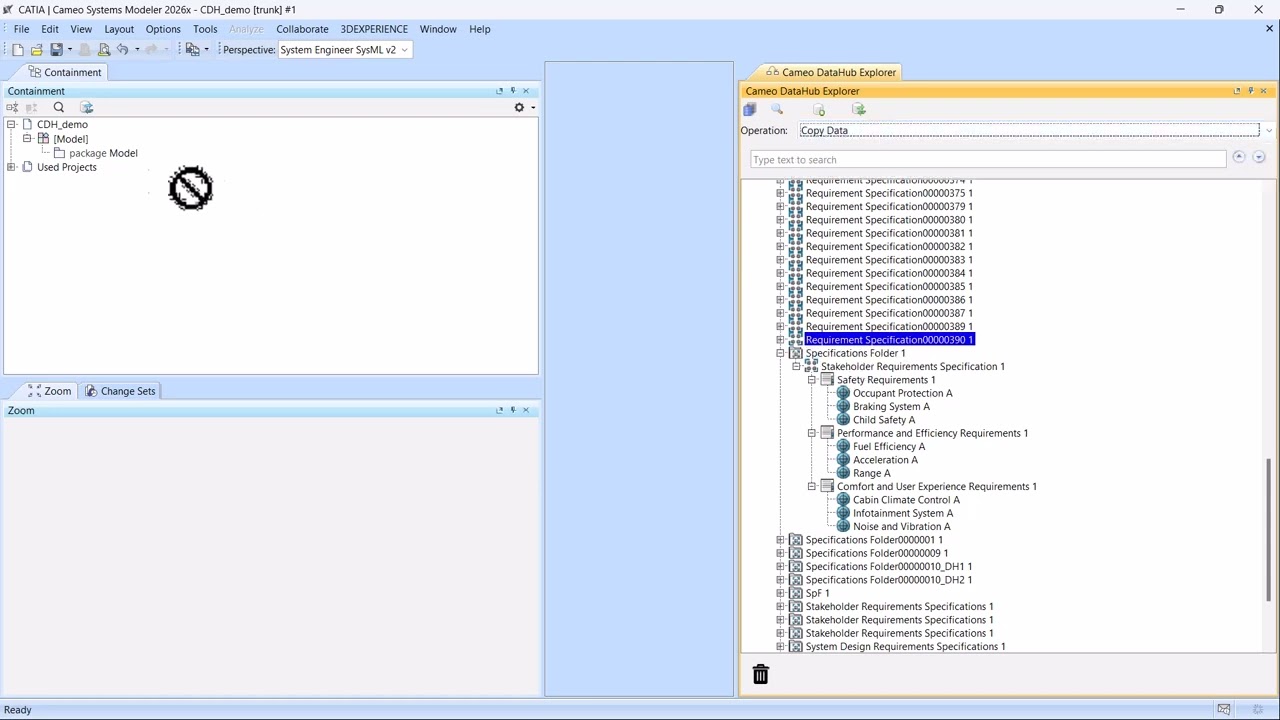Viewport: 1280px width, 720px height.
Task: Expand the Used Projects node
Action: coord(11,167)
